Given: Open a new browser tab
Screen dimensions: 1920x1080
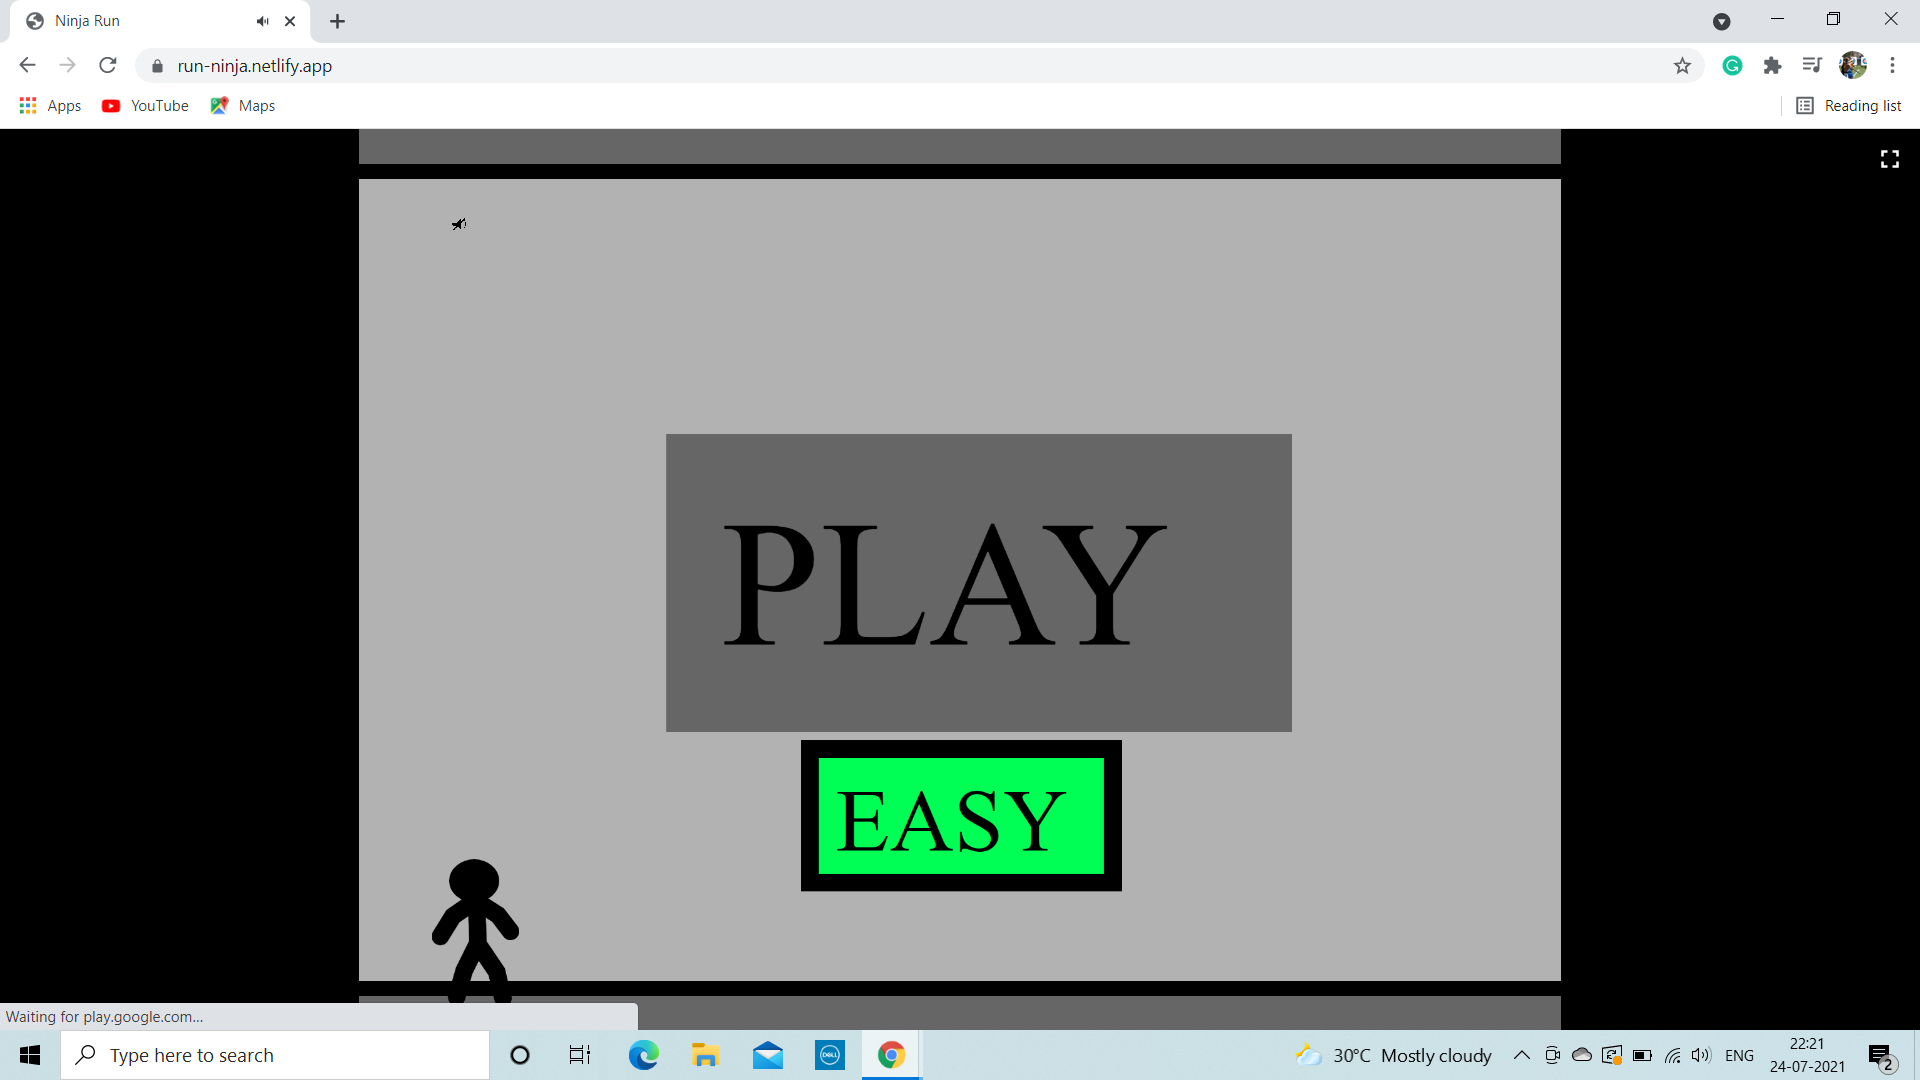Looking at the screenshot, I should pyautogui.click(x=337, y=21).
